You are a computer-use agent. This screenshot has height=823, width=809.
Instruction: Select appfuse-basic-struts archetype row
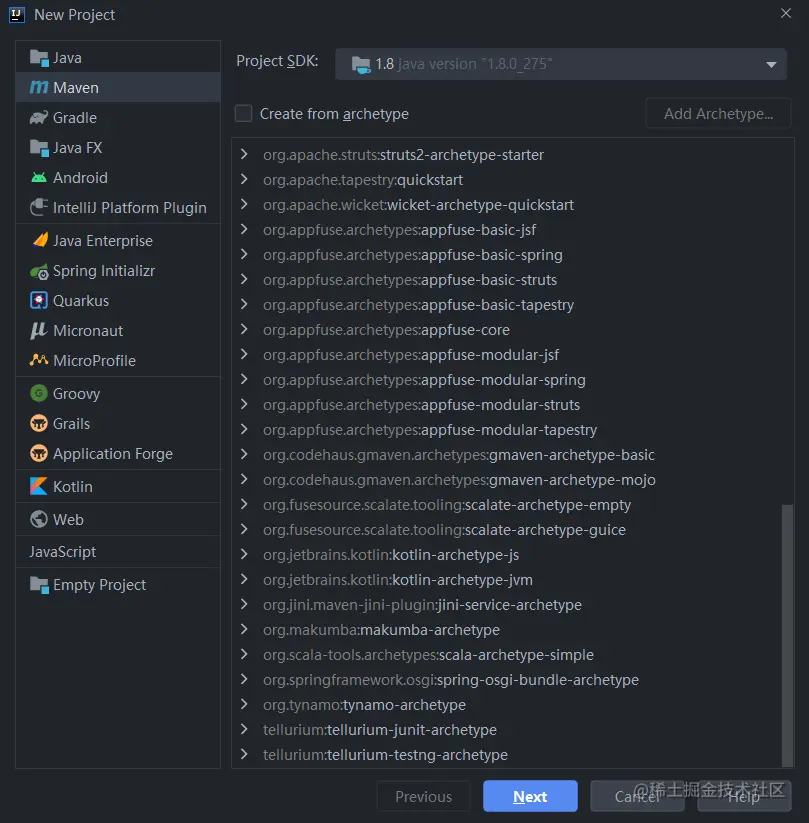coord(512,280)
